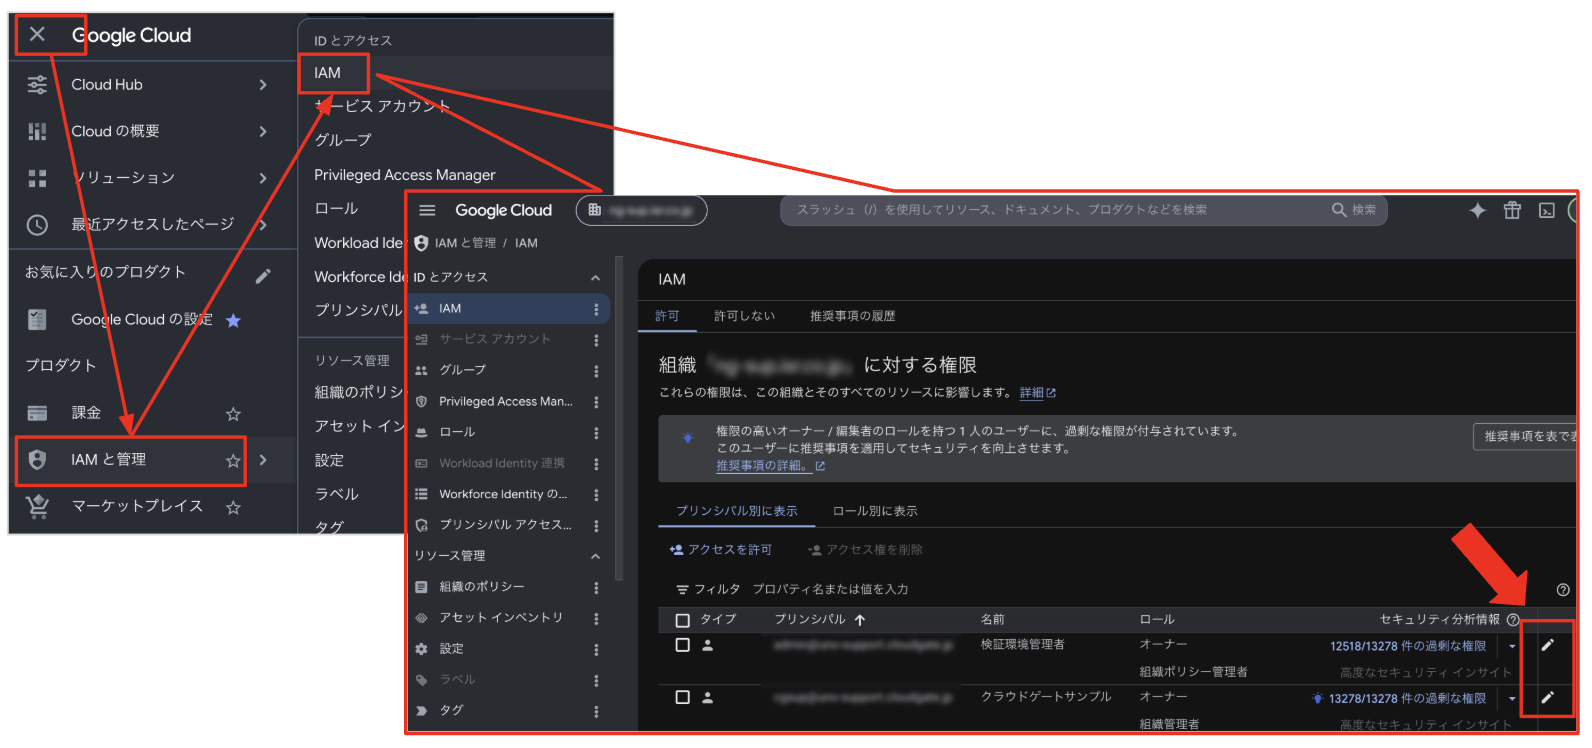Open グループ in console sidebar
This screenshot has height=748, width=1592.
pos(462,370)
